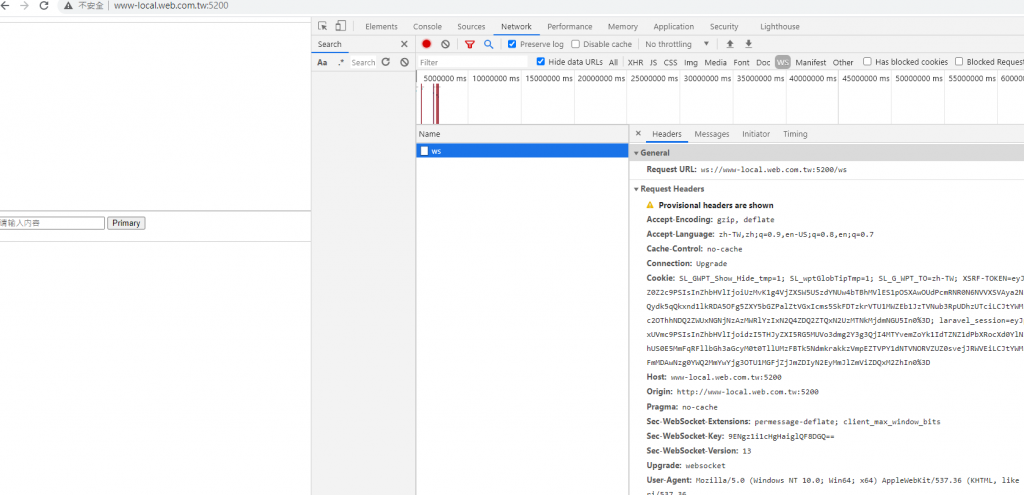Toggle match case Aa in search
The image size is (1024, 495).
[x=322, y=63]
